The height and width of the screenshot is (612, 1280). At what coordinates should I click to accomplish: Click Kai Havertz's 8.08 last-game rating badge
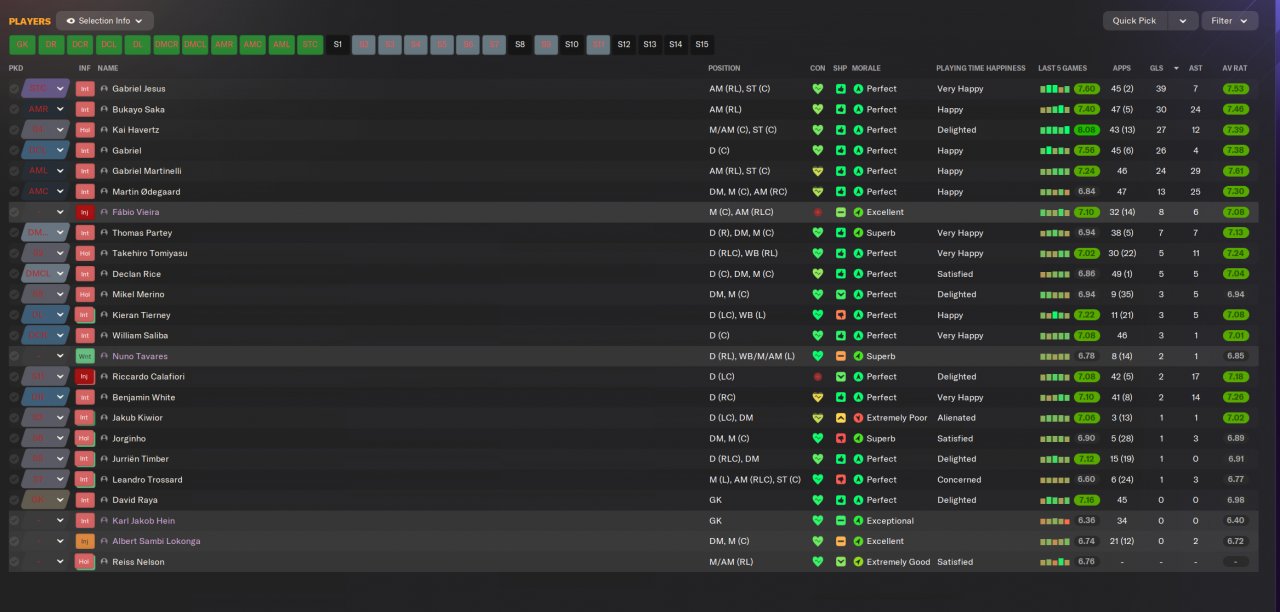point(1086,130)
